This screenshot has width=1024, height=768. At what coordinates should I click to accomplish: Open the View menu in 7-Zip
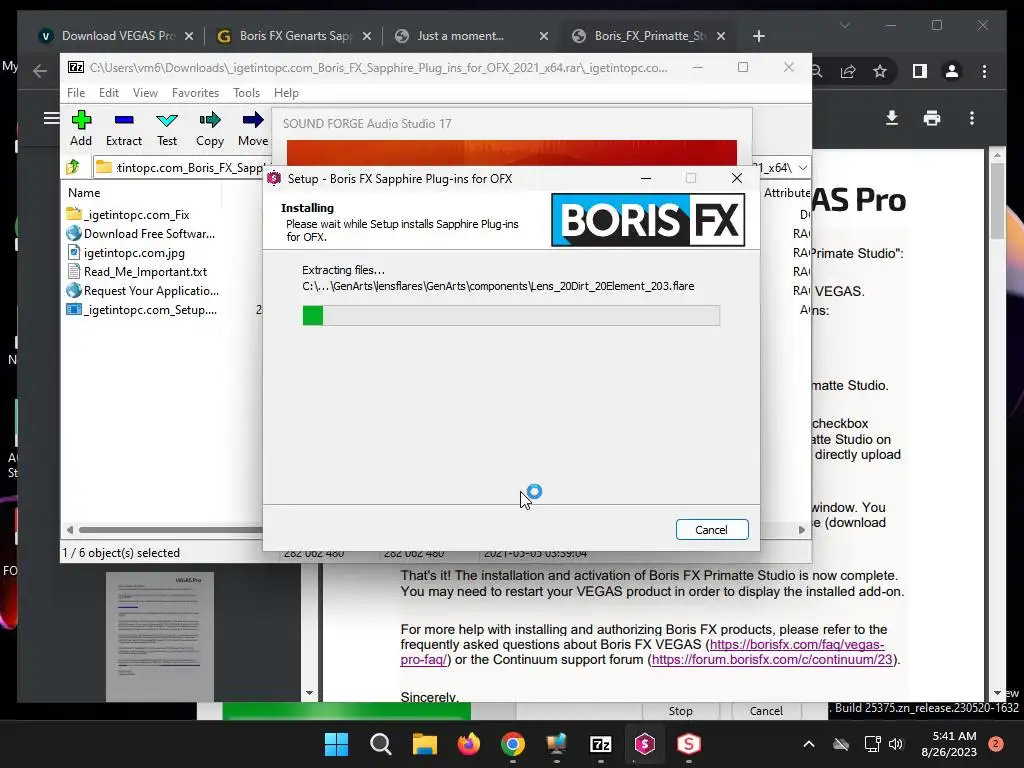(145, 93)
